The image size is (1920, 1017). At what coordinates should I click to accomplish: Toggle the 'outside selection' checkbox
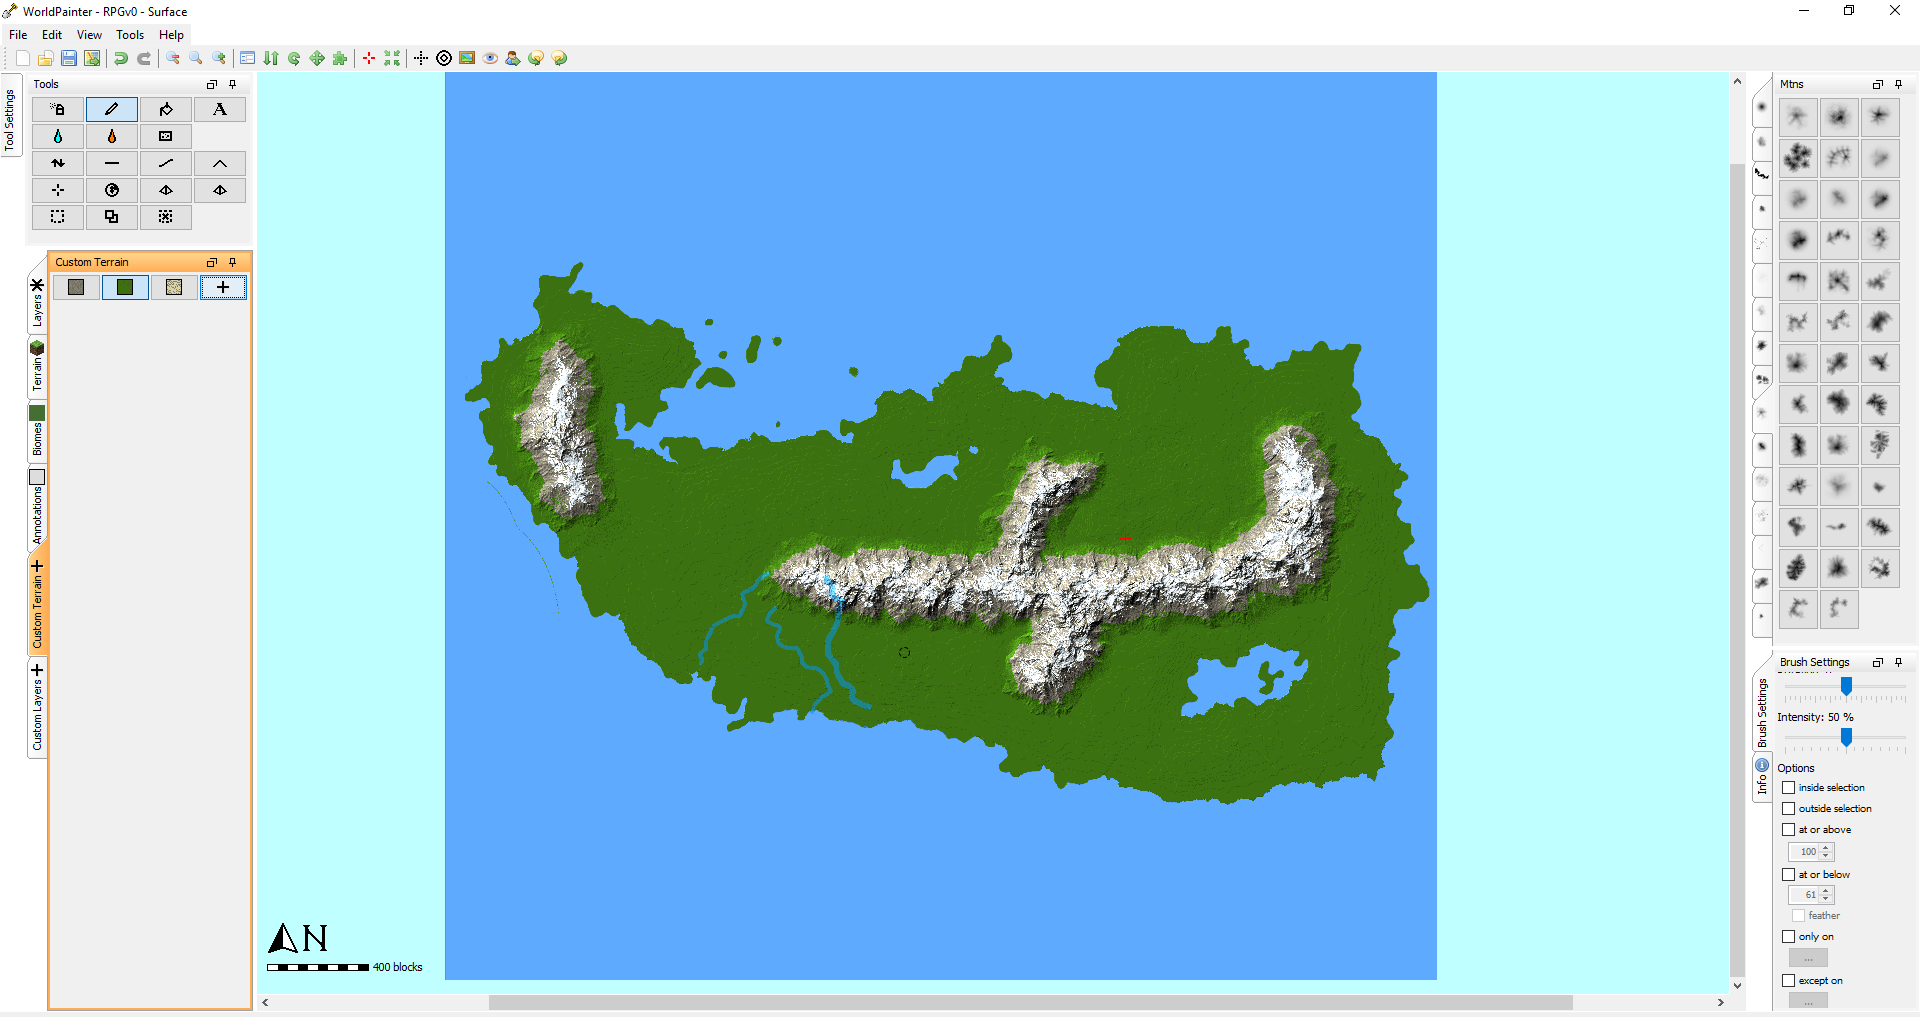pyautogui.click(x=1789, y=809)
